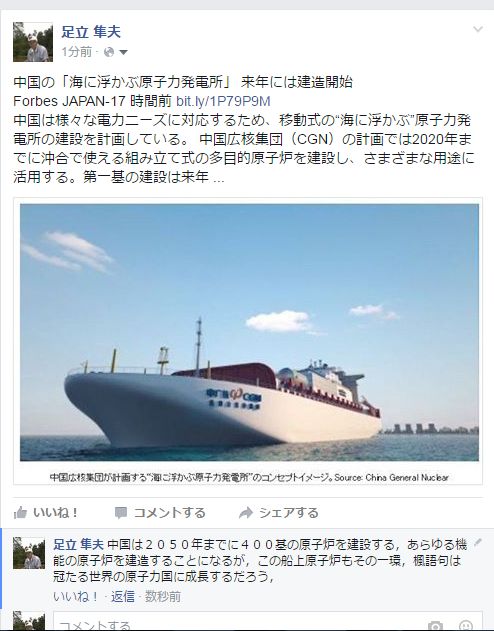
Task: Like the comment via いいね！ link
Action: (76, 596)
